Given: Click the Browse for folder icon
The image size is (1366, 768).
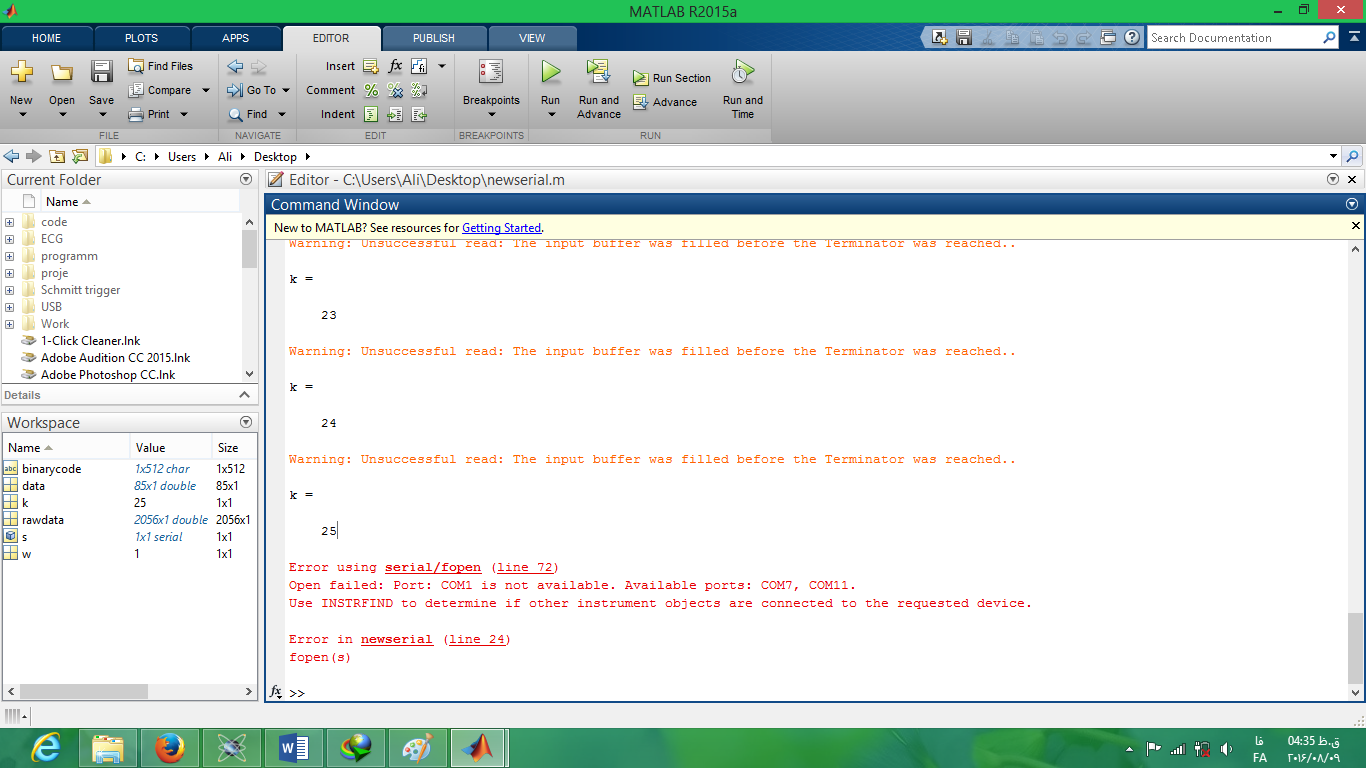Looking at the screenshot, I should [80, 156].
